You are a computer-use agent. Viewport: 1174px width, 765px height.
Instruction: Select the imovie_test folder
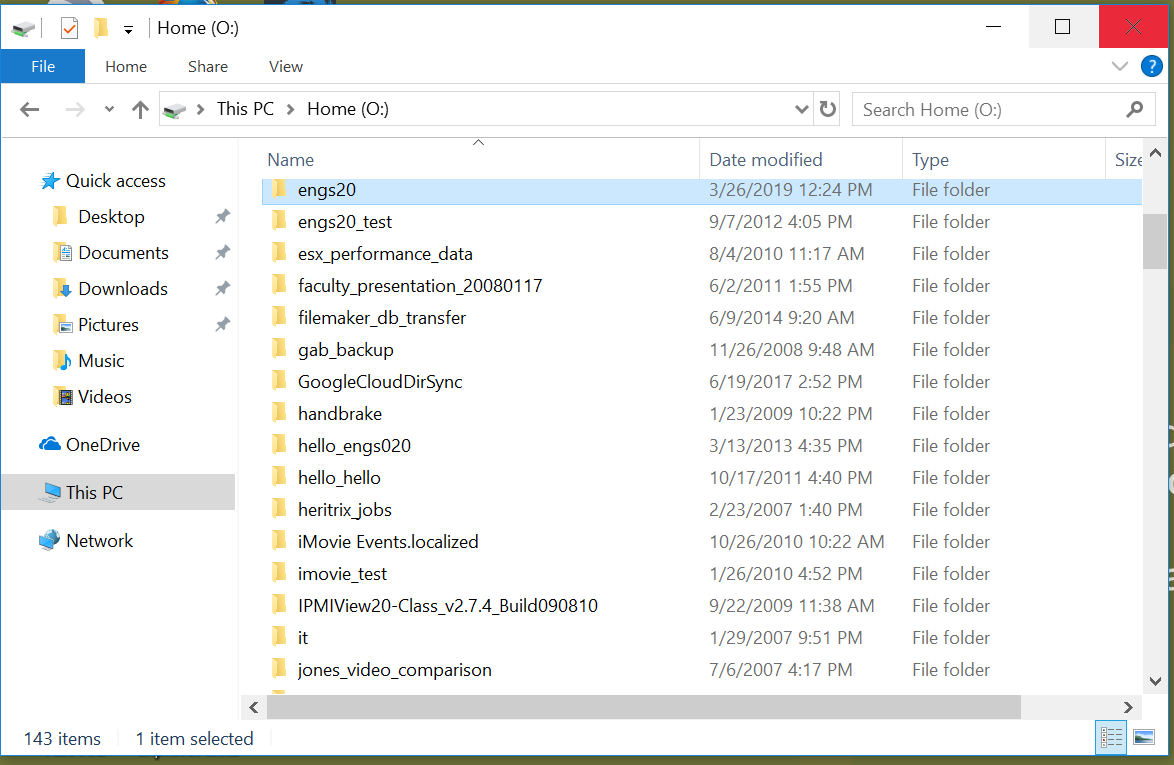[x=702, y=574]
